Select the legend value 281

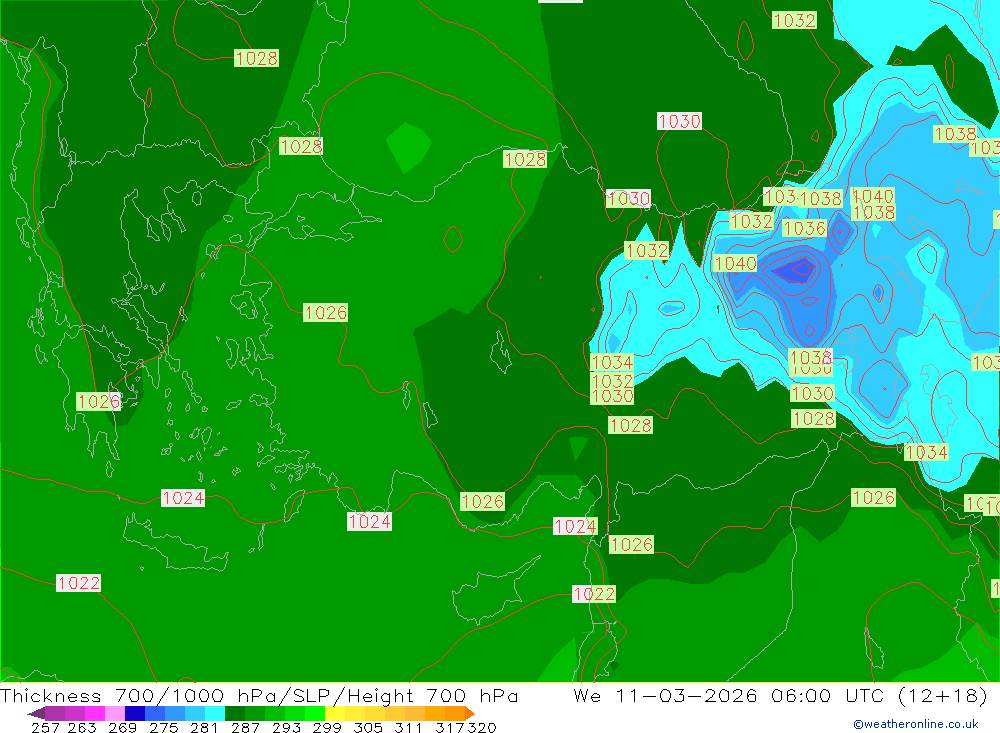[x=204, y=727]
